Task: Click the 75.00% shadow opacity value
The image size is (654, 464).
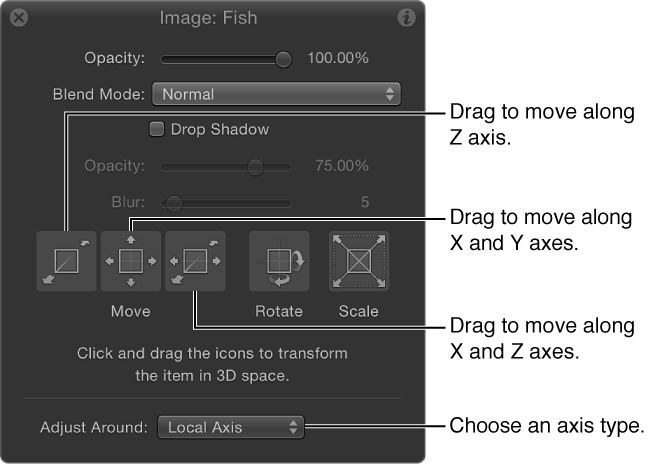Action: tap(341, 166)
